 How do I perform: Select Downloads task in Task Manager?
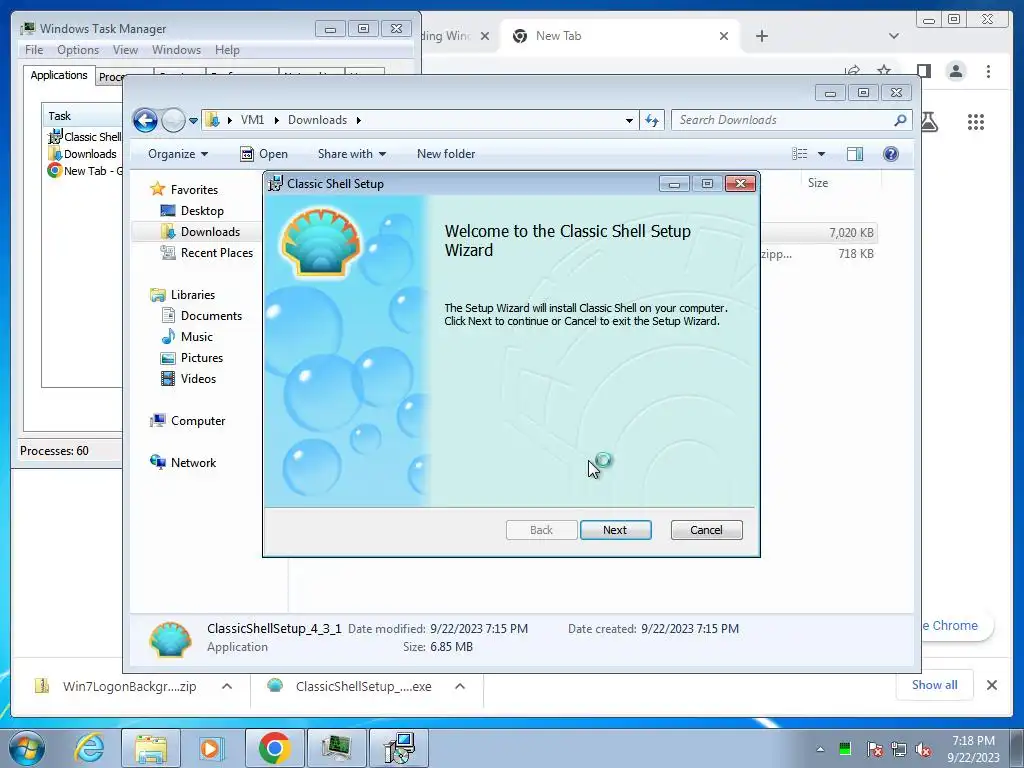(82, 154)
